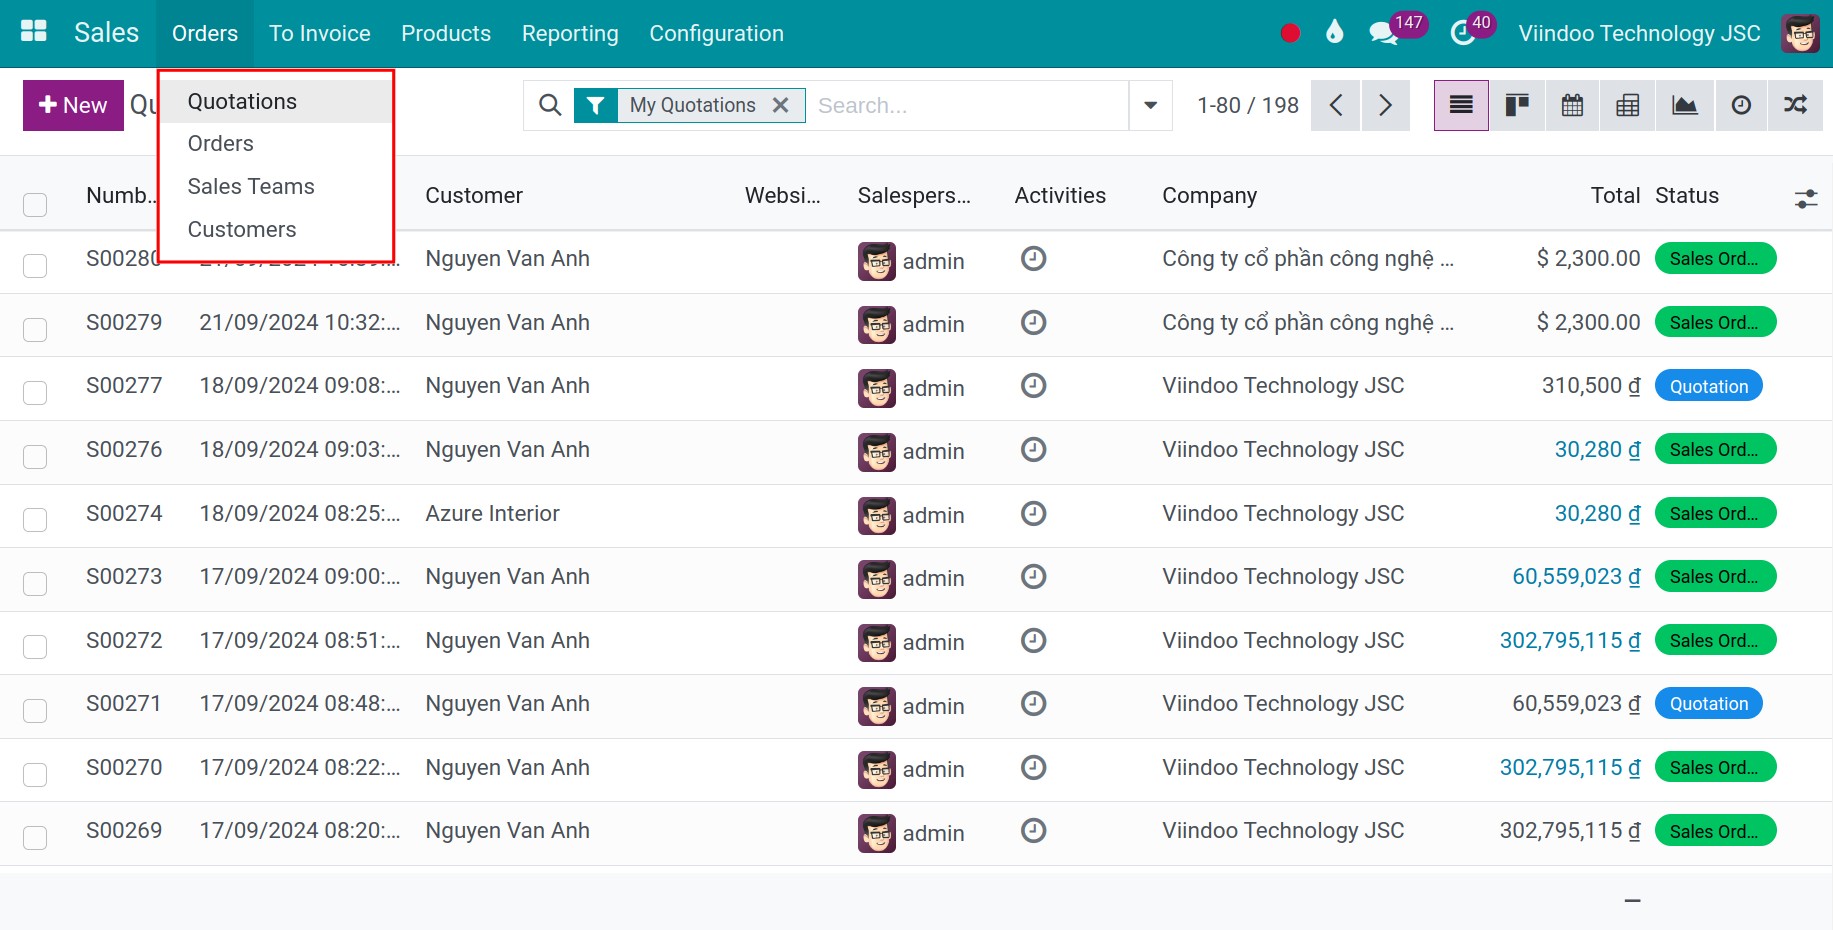Check the row checkbox for S00279
The width and height of the screenshot is (1833, 930).
coord(35,329)
